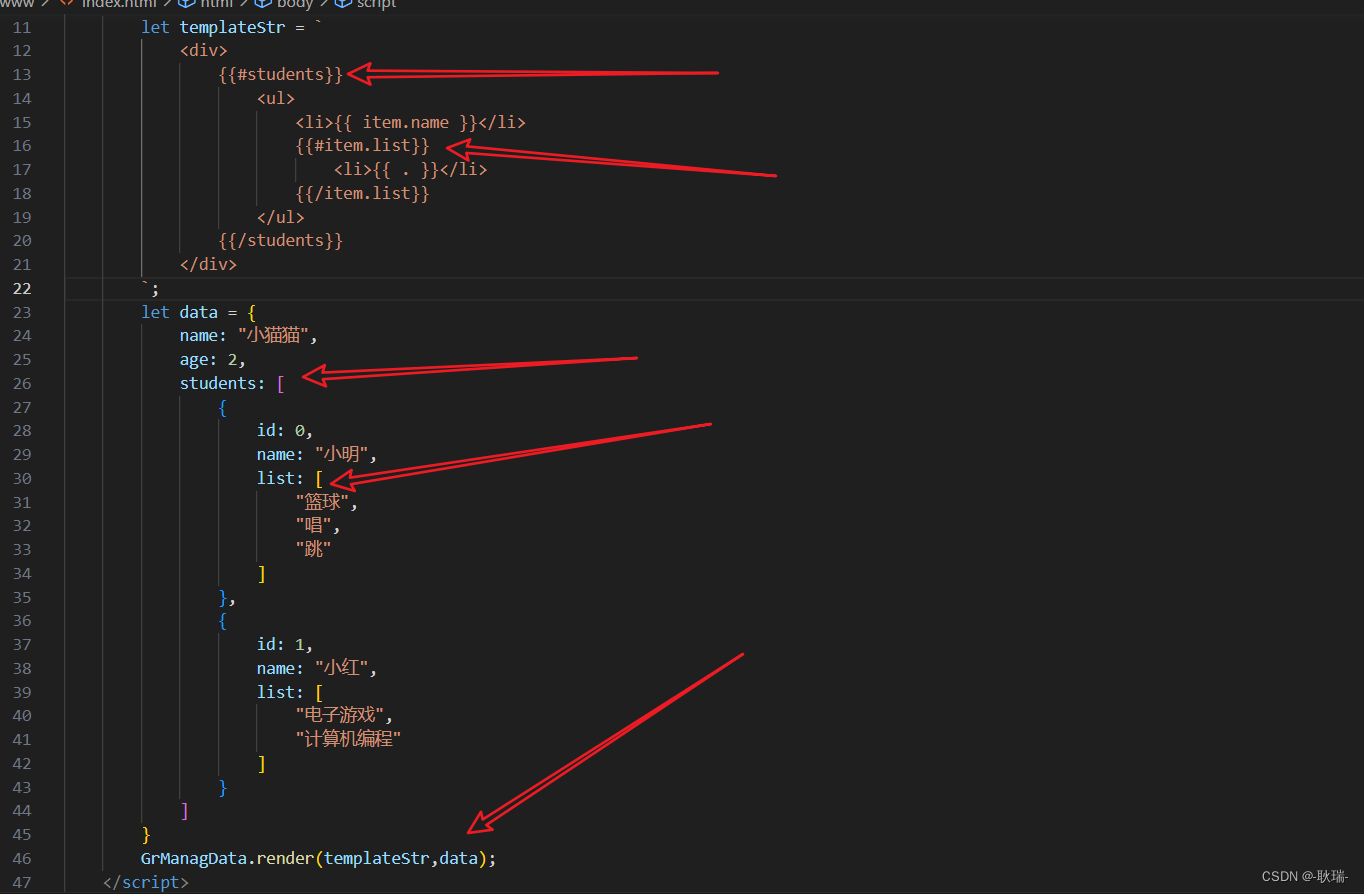
Task: Click the name: "小猫猫" property
Action: tap(249, 335)
